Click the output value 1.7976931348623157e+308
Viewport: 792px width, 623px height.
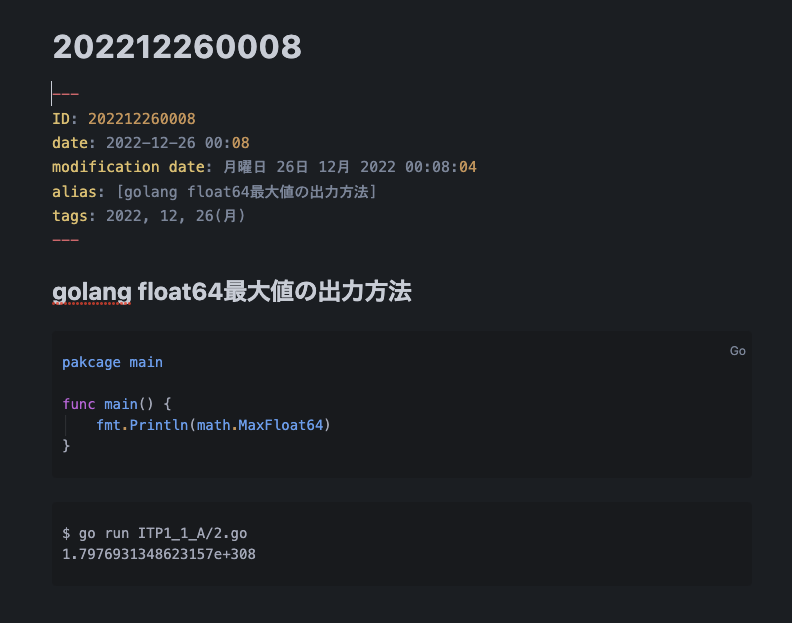click(159, 554)
